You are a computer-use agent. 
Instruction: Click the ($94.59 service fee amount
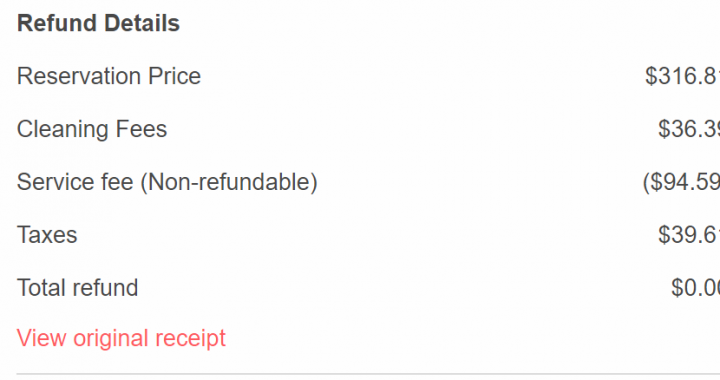[x=681, y=182]
